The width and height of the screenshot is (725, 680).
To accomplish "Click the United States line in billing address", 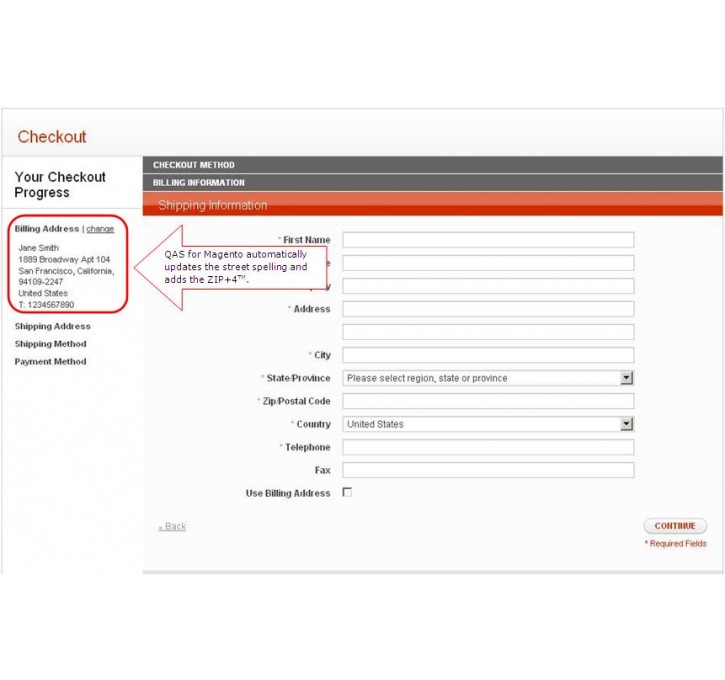I will pos(43,293).
